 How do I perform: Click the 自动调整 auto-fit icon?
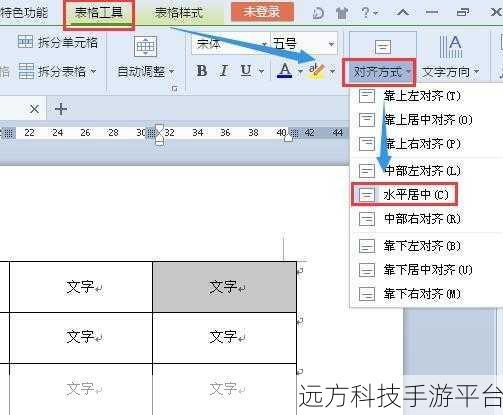pyautogui.click(x=146, y=47)
